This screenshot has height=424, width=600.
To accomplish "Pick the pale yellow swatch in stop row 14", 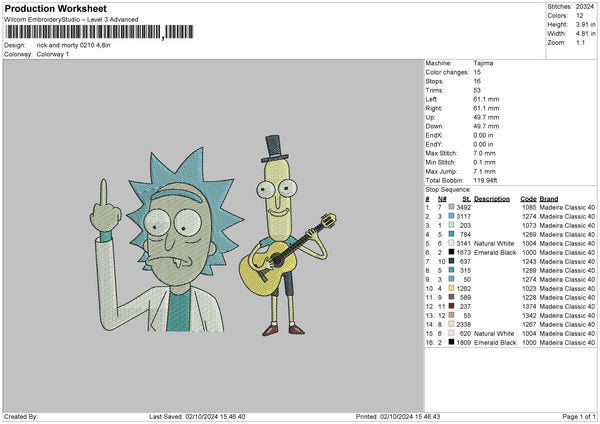I will point(451,325).
